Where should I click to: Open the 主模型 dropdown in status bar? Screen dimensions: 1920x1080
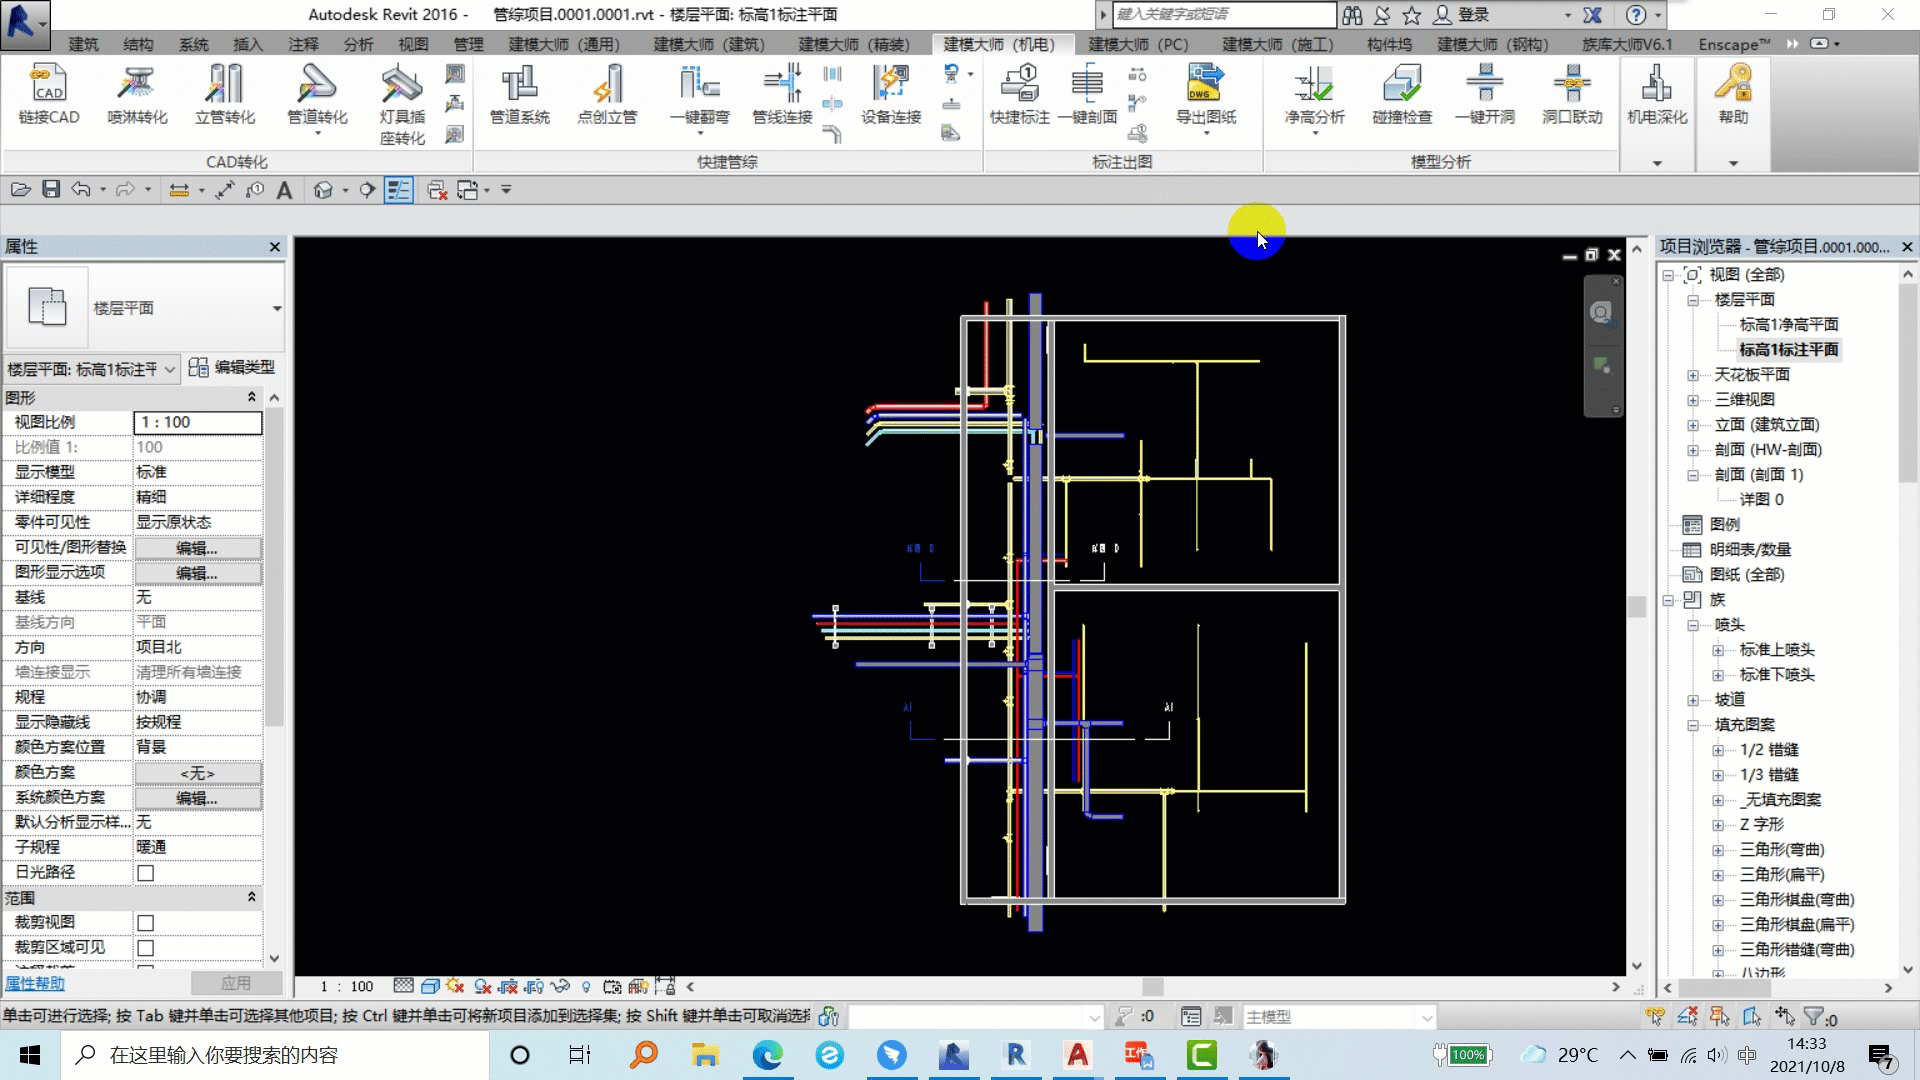pyautogui.click(x=1339, y=1017)
